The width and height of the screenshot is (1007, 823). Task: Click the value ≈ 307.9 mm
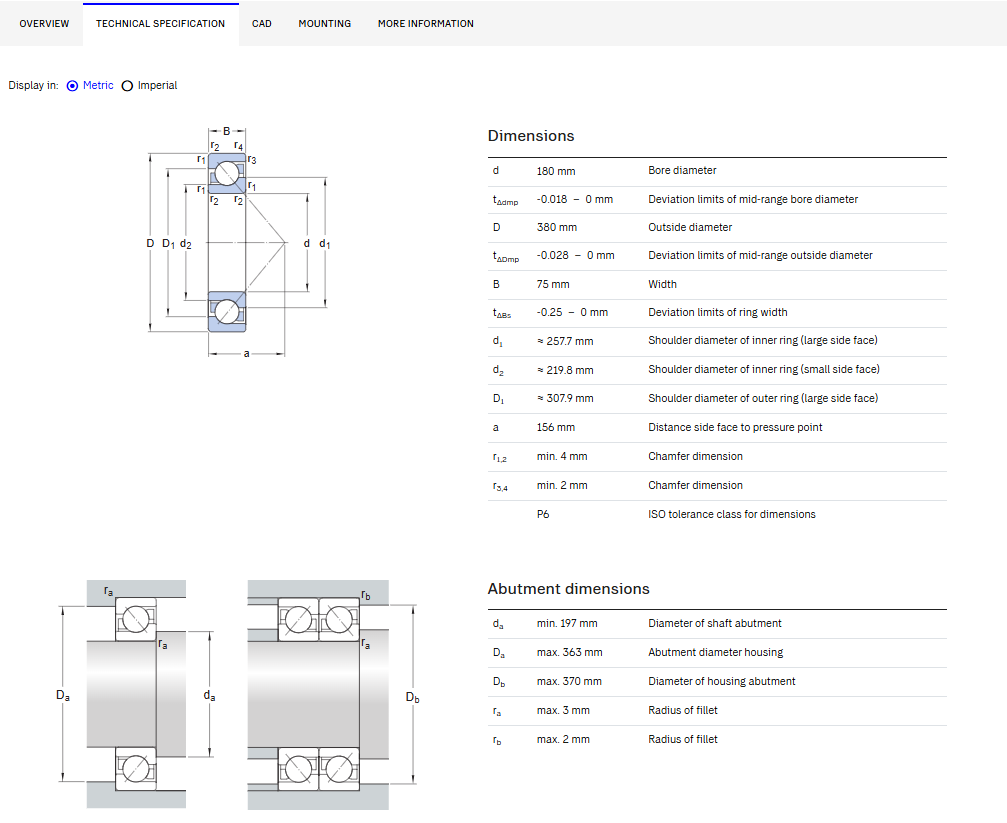point(565,398)
